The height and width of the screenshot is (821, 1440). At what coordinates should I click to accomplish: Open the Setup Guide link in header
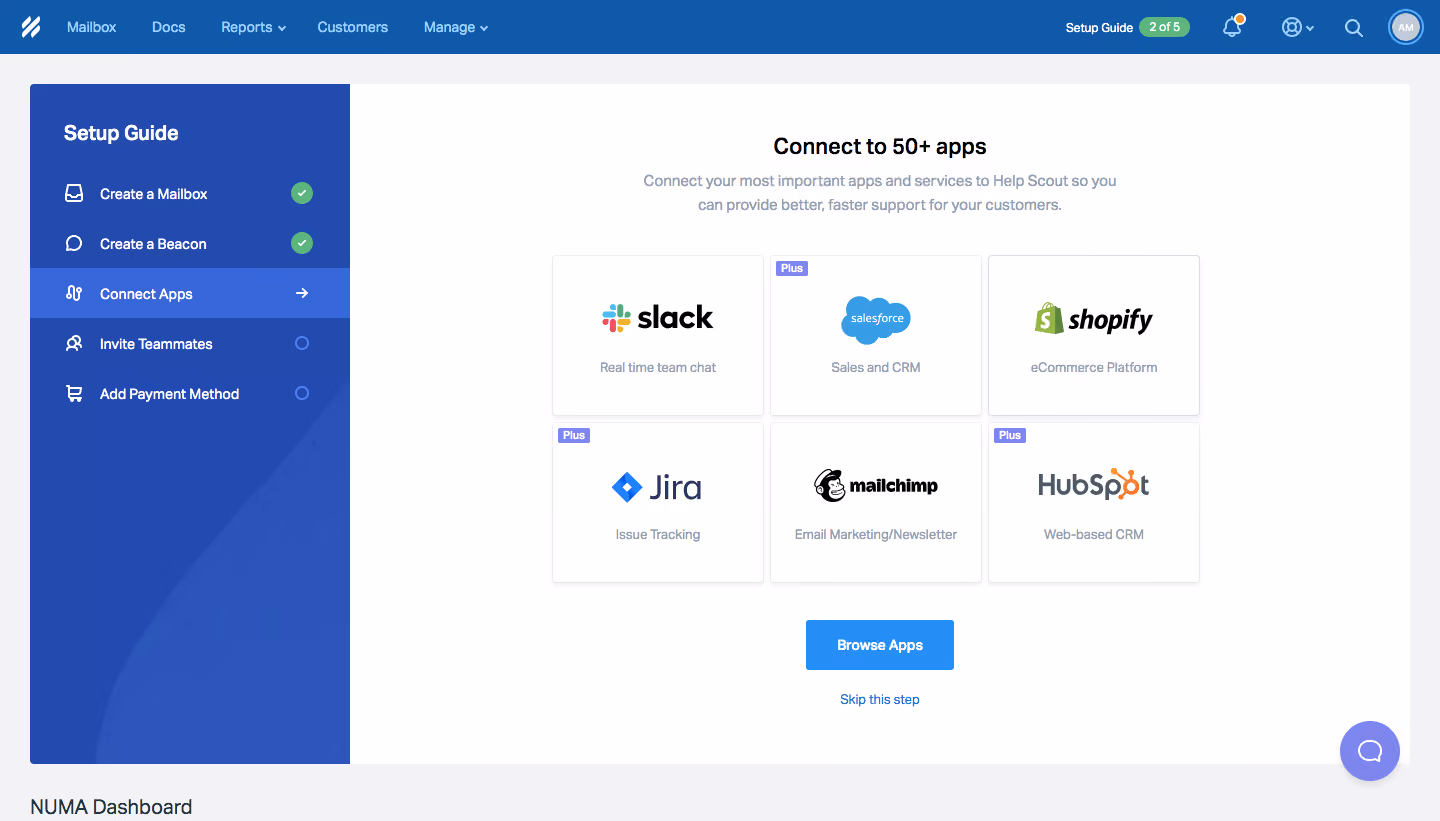1099,28
